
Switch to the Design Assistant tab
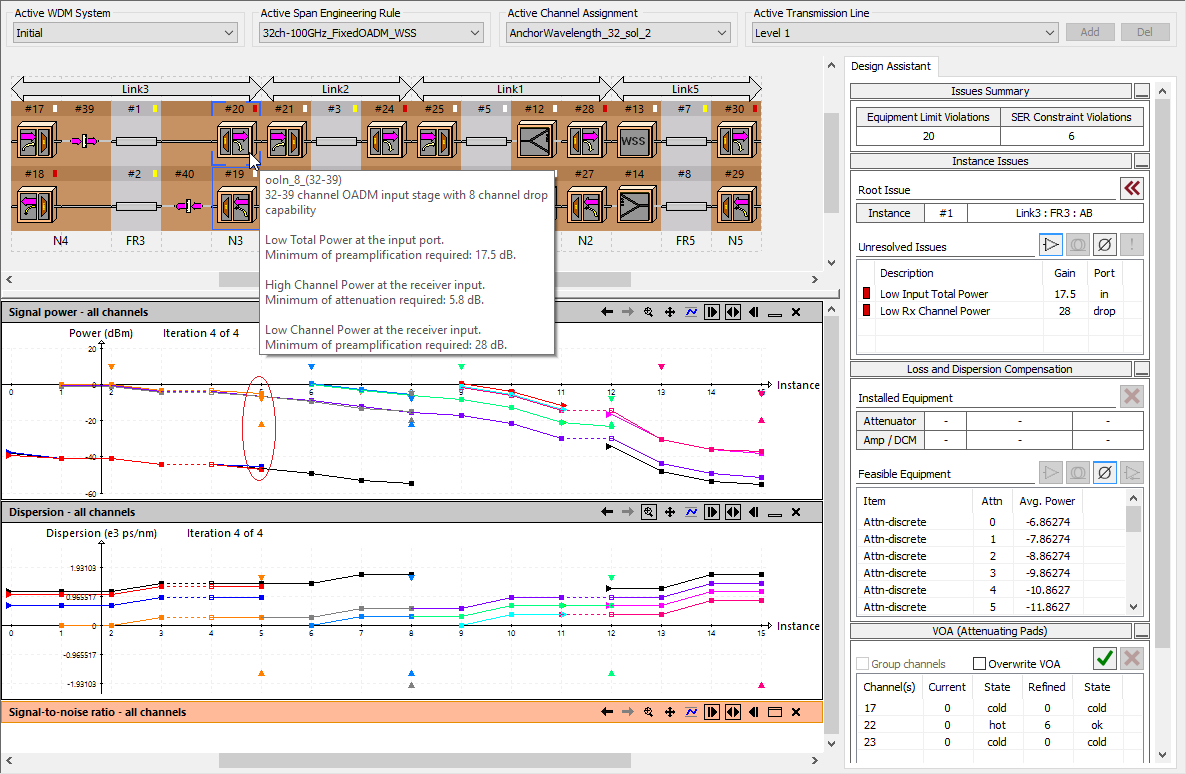pyautogui.click(x=891, y=66)
